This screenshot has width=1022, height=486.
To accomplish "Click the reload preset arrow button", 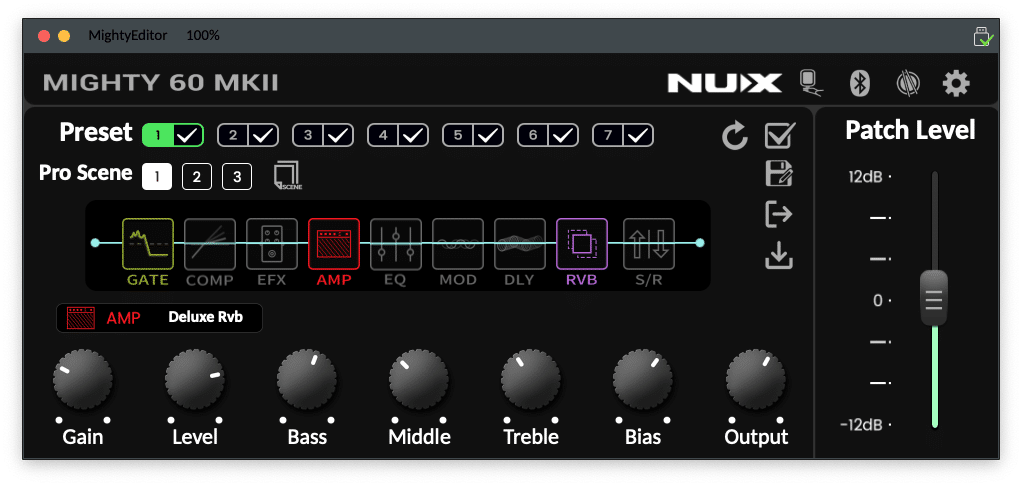I will coord(735,137).
